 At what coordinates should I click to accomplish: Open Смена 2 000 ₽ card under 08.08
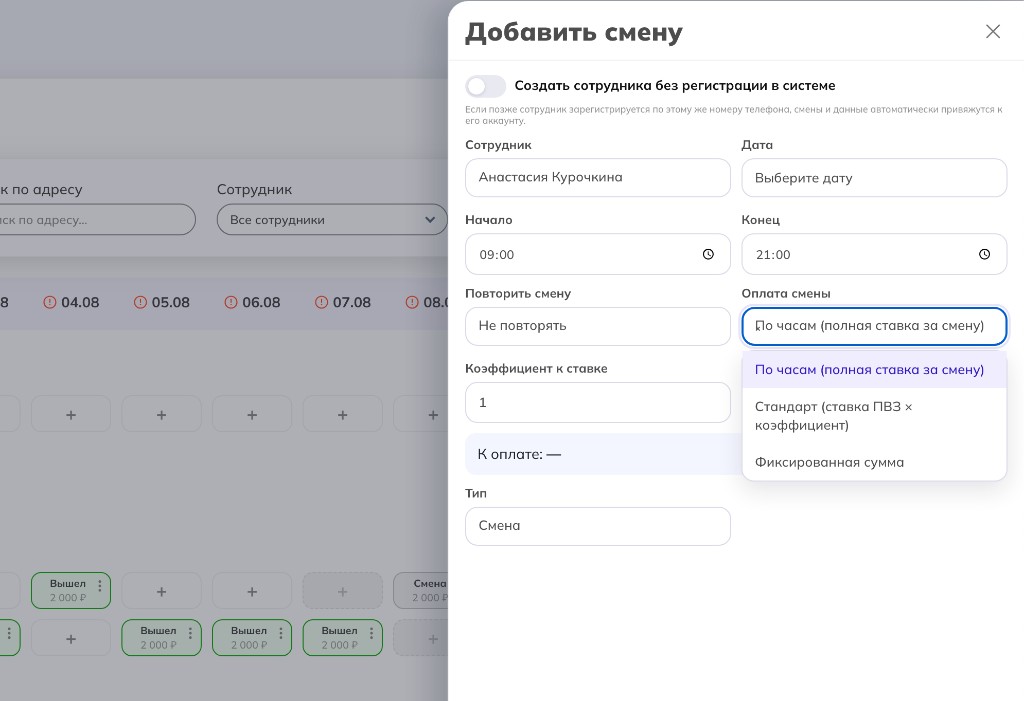point(421,591)
